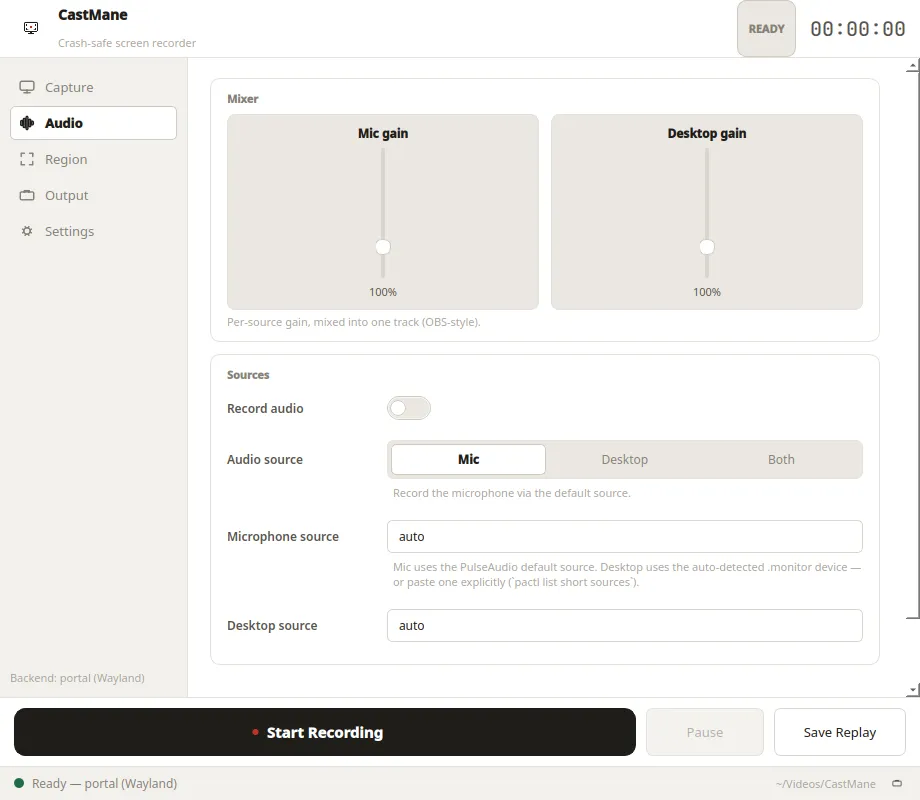Click the 'Backend: portal (Wayland)' label
920x800 pixels.
[x=77, y=678]
